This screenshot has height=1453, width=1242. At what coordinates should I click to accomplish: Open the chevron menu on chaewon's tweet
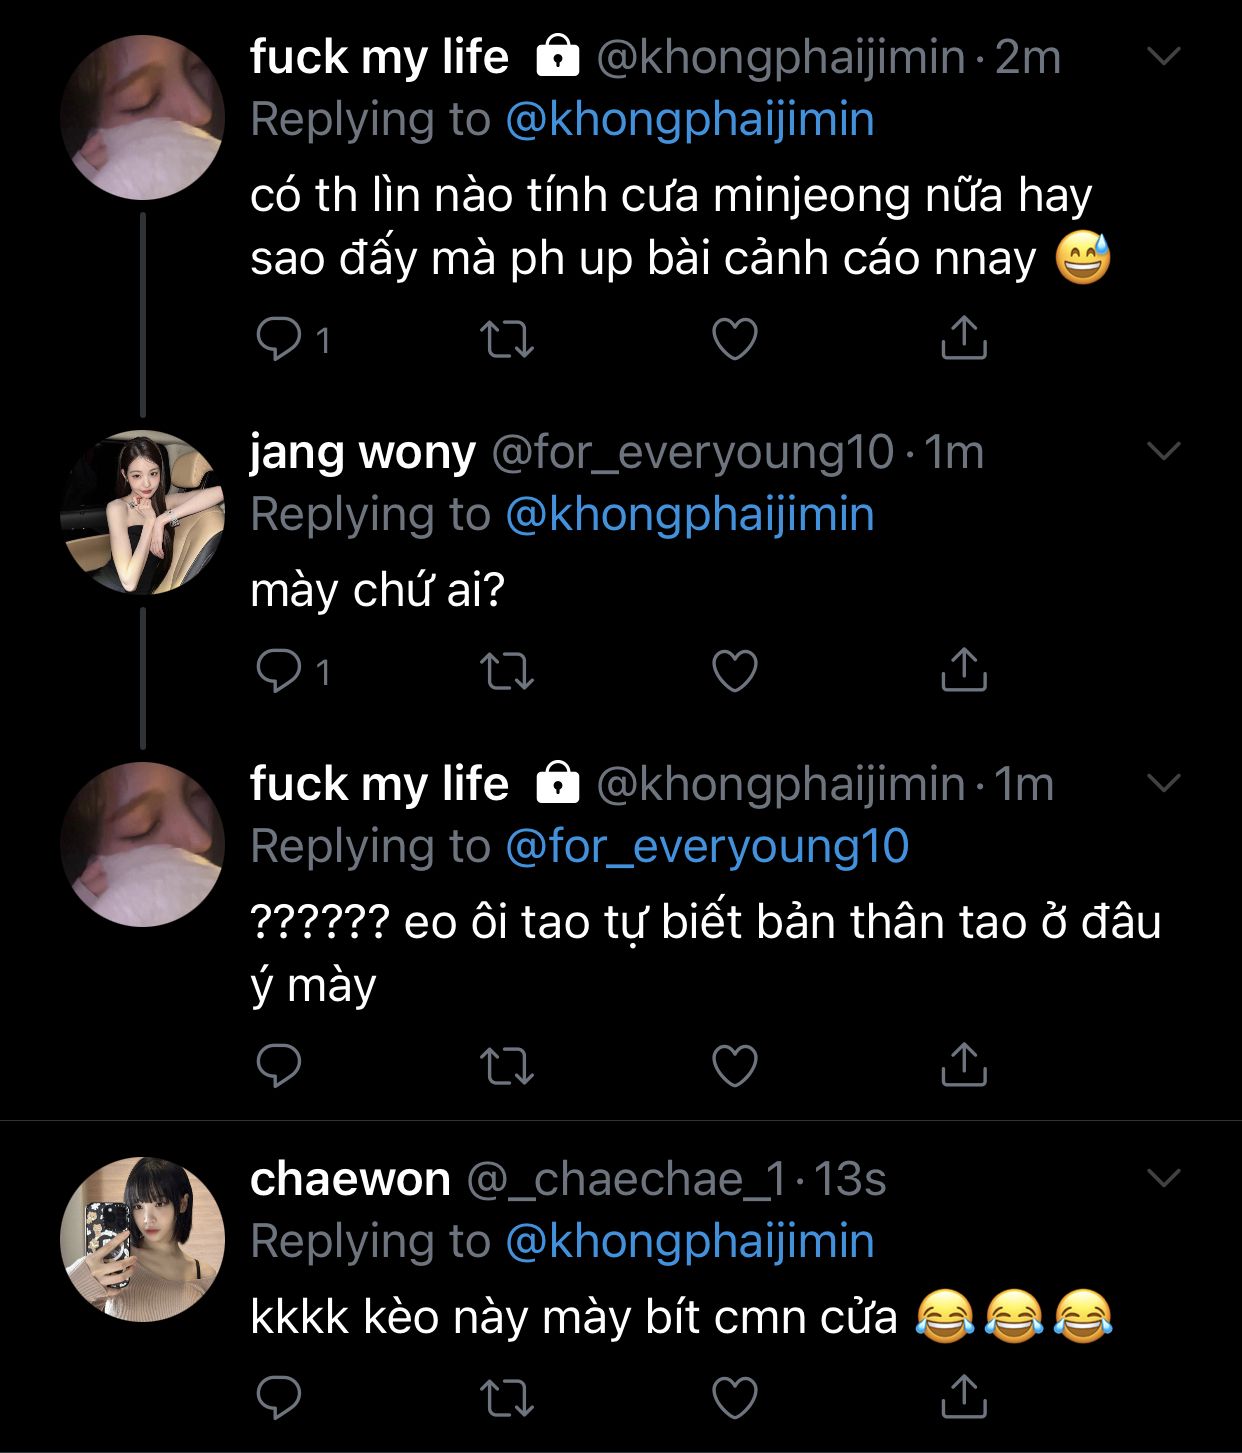click(1163, 1179)
